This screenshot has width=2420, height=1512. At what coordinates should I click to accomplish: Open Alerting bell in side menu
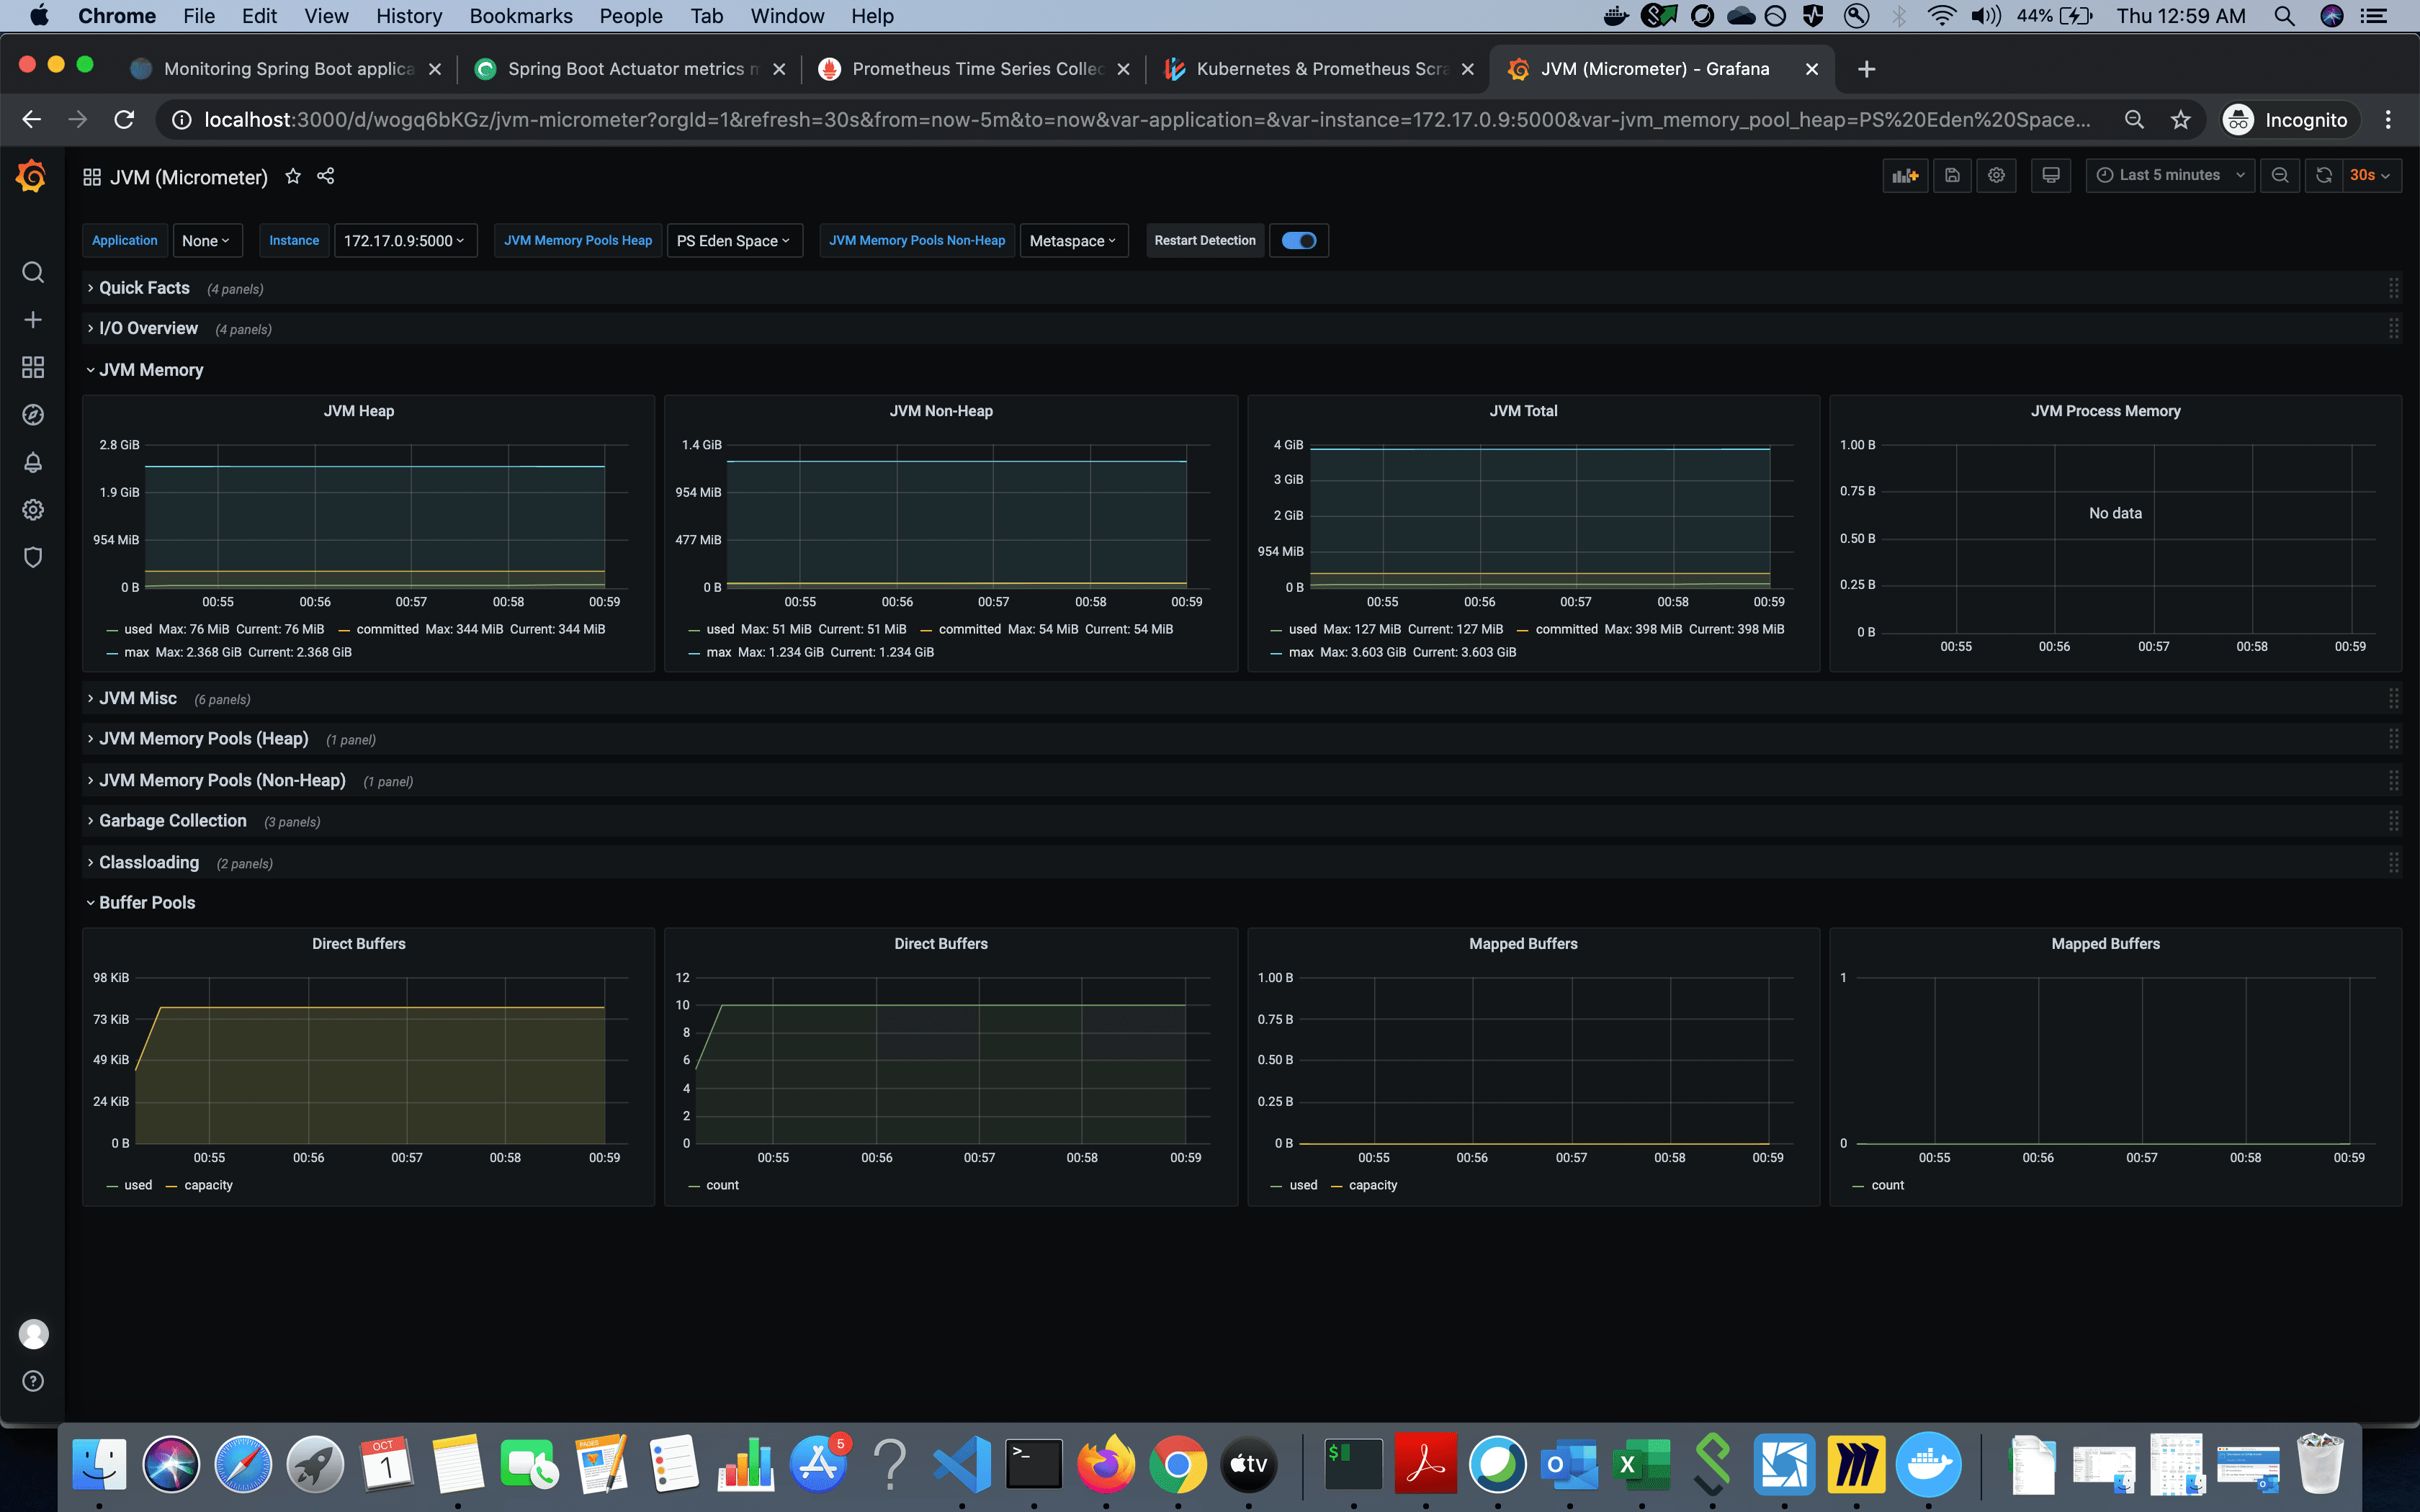[x=33, y=462]
